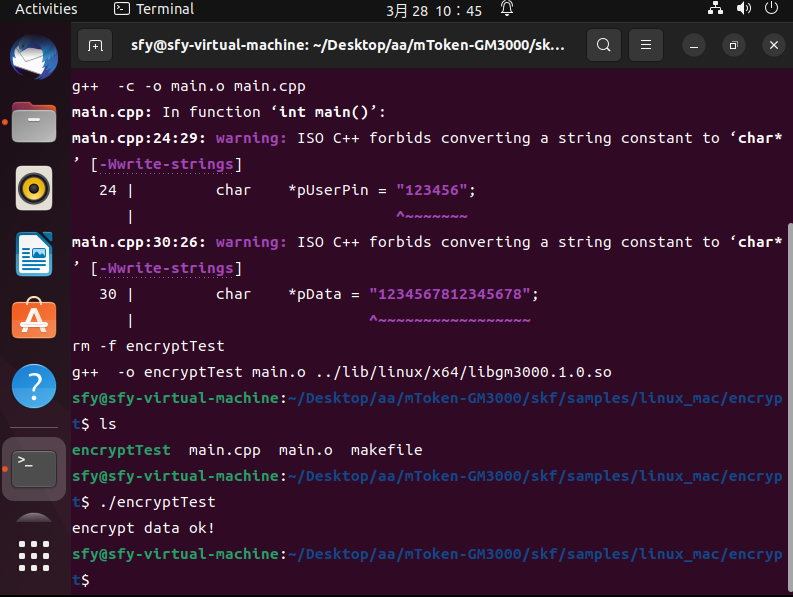The image size is (793, 597).
Task: Open the volume control indicator
Action: (x=743, y=9)
